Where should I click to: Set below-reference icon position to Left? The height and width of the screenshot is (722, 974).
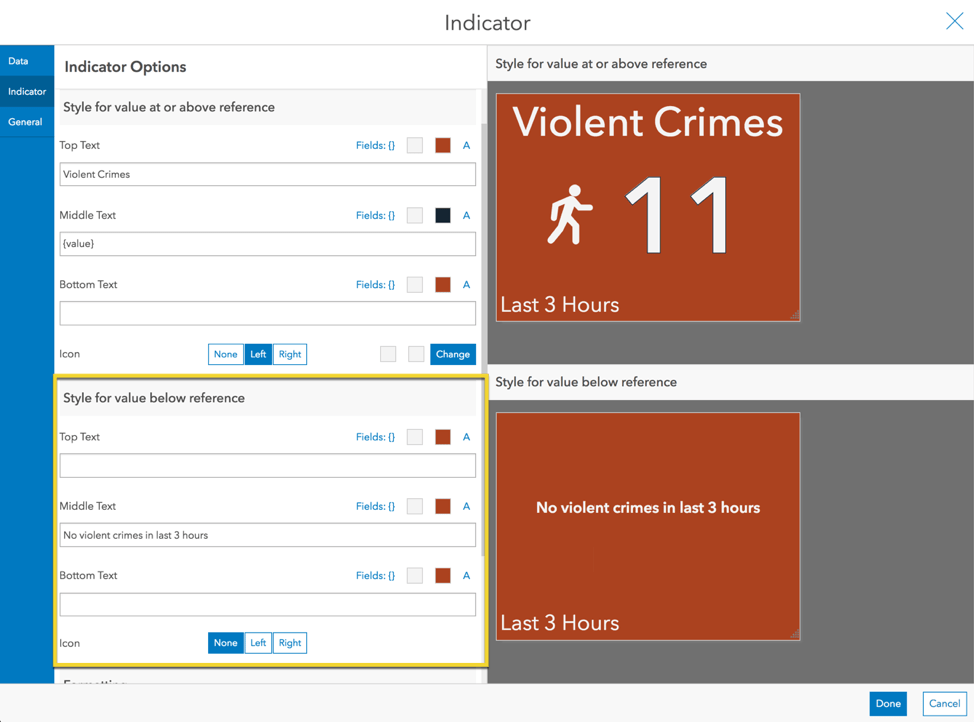(x=258, y=643)
